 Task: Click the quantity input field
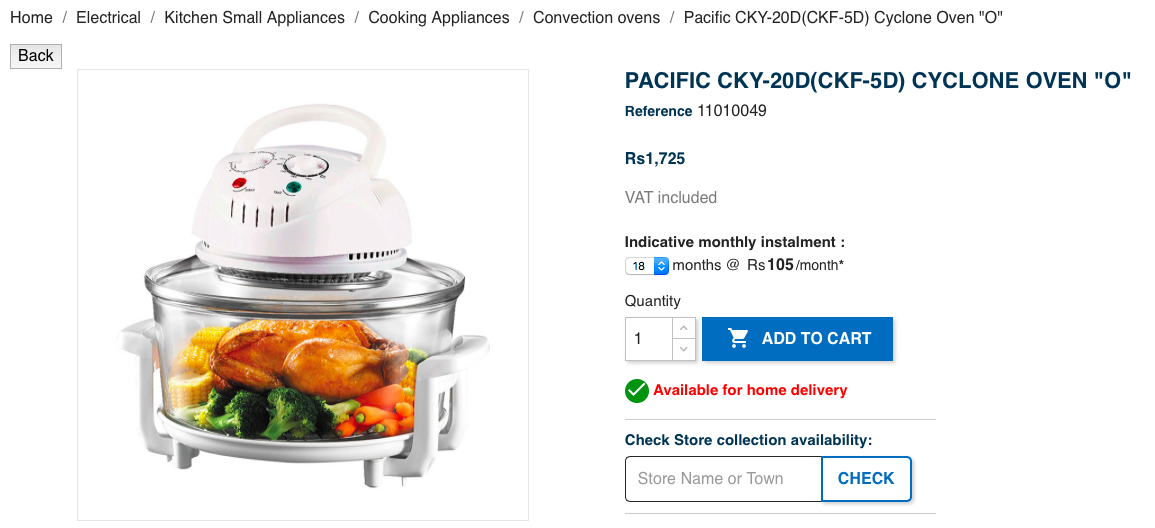tap(649, 339)
